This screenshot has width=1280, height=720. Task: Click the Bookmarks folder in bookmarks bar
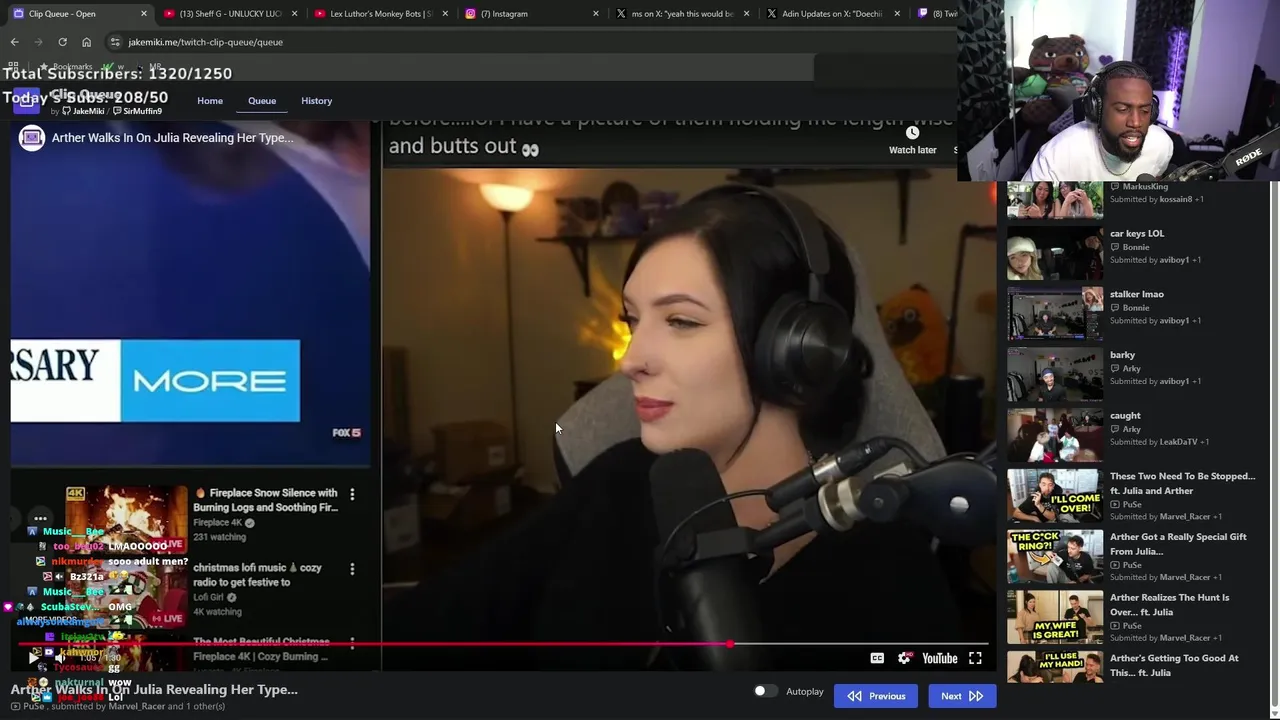coord(66,66)
